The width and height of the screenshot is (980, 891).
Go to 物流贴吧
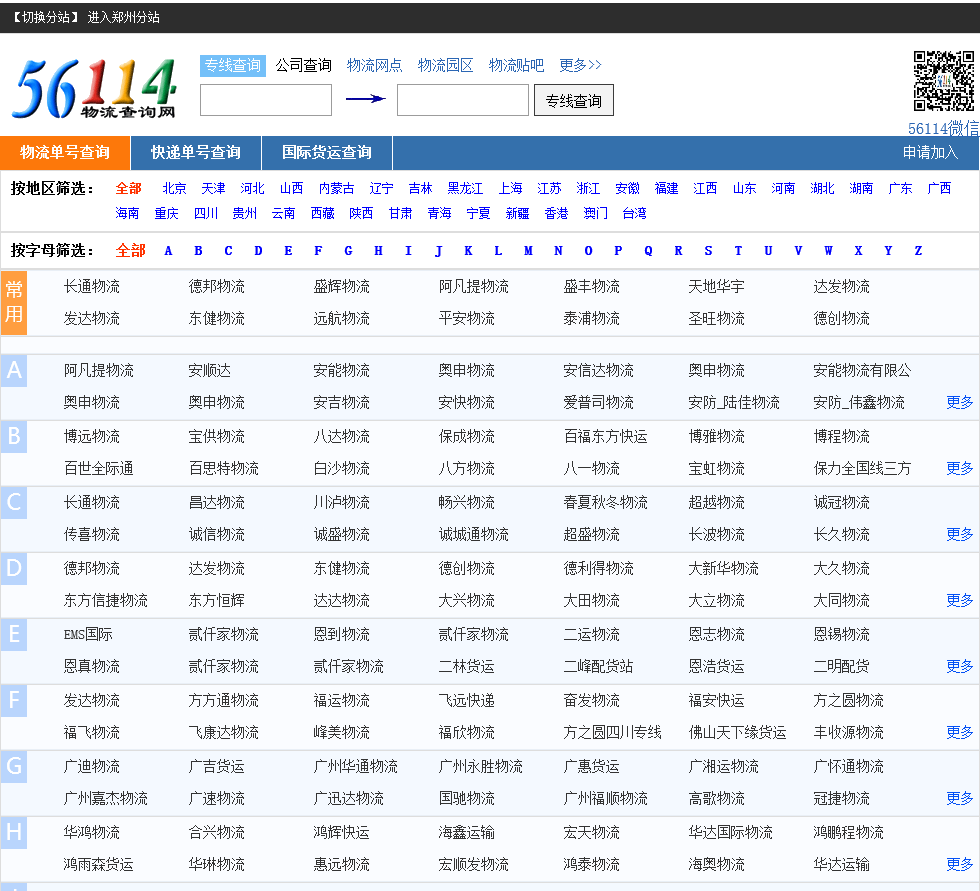pyautogui.click(x=516, y=65)
